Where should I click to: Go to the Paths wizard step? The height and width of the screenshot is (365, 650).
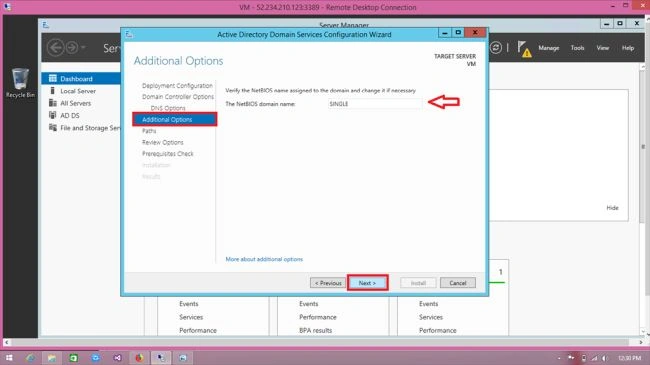(x=149, y=131)
